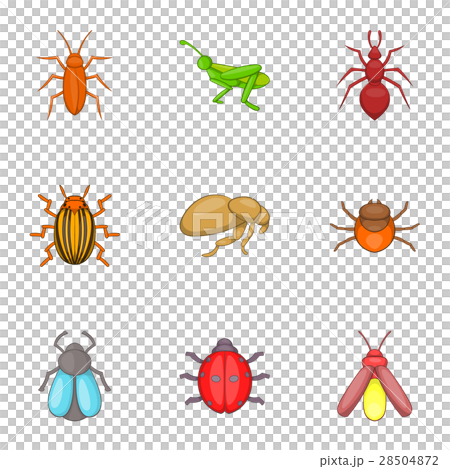Choose the grey fly with blue wings
Image resolution: width=450 pixels, height=469 pixels.
(x=75, y=376)
